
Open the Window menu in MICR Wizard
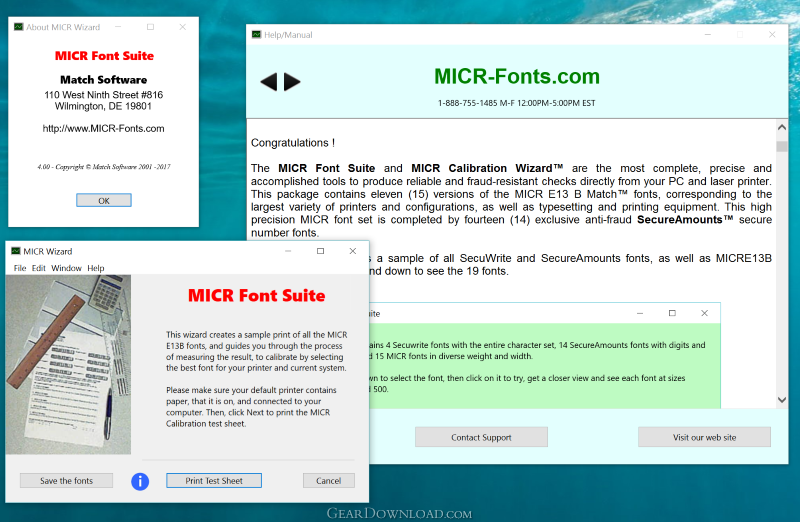point(66,268)
